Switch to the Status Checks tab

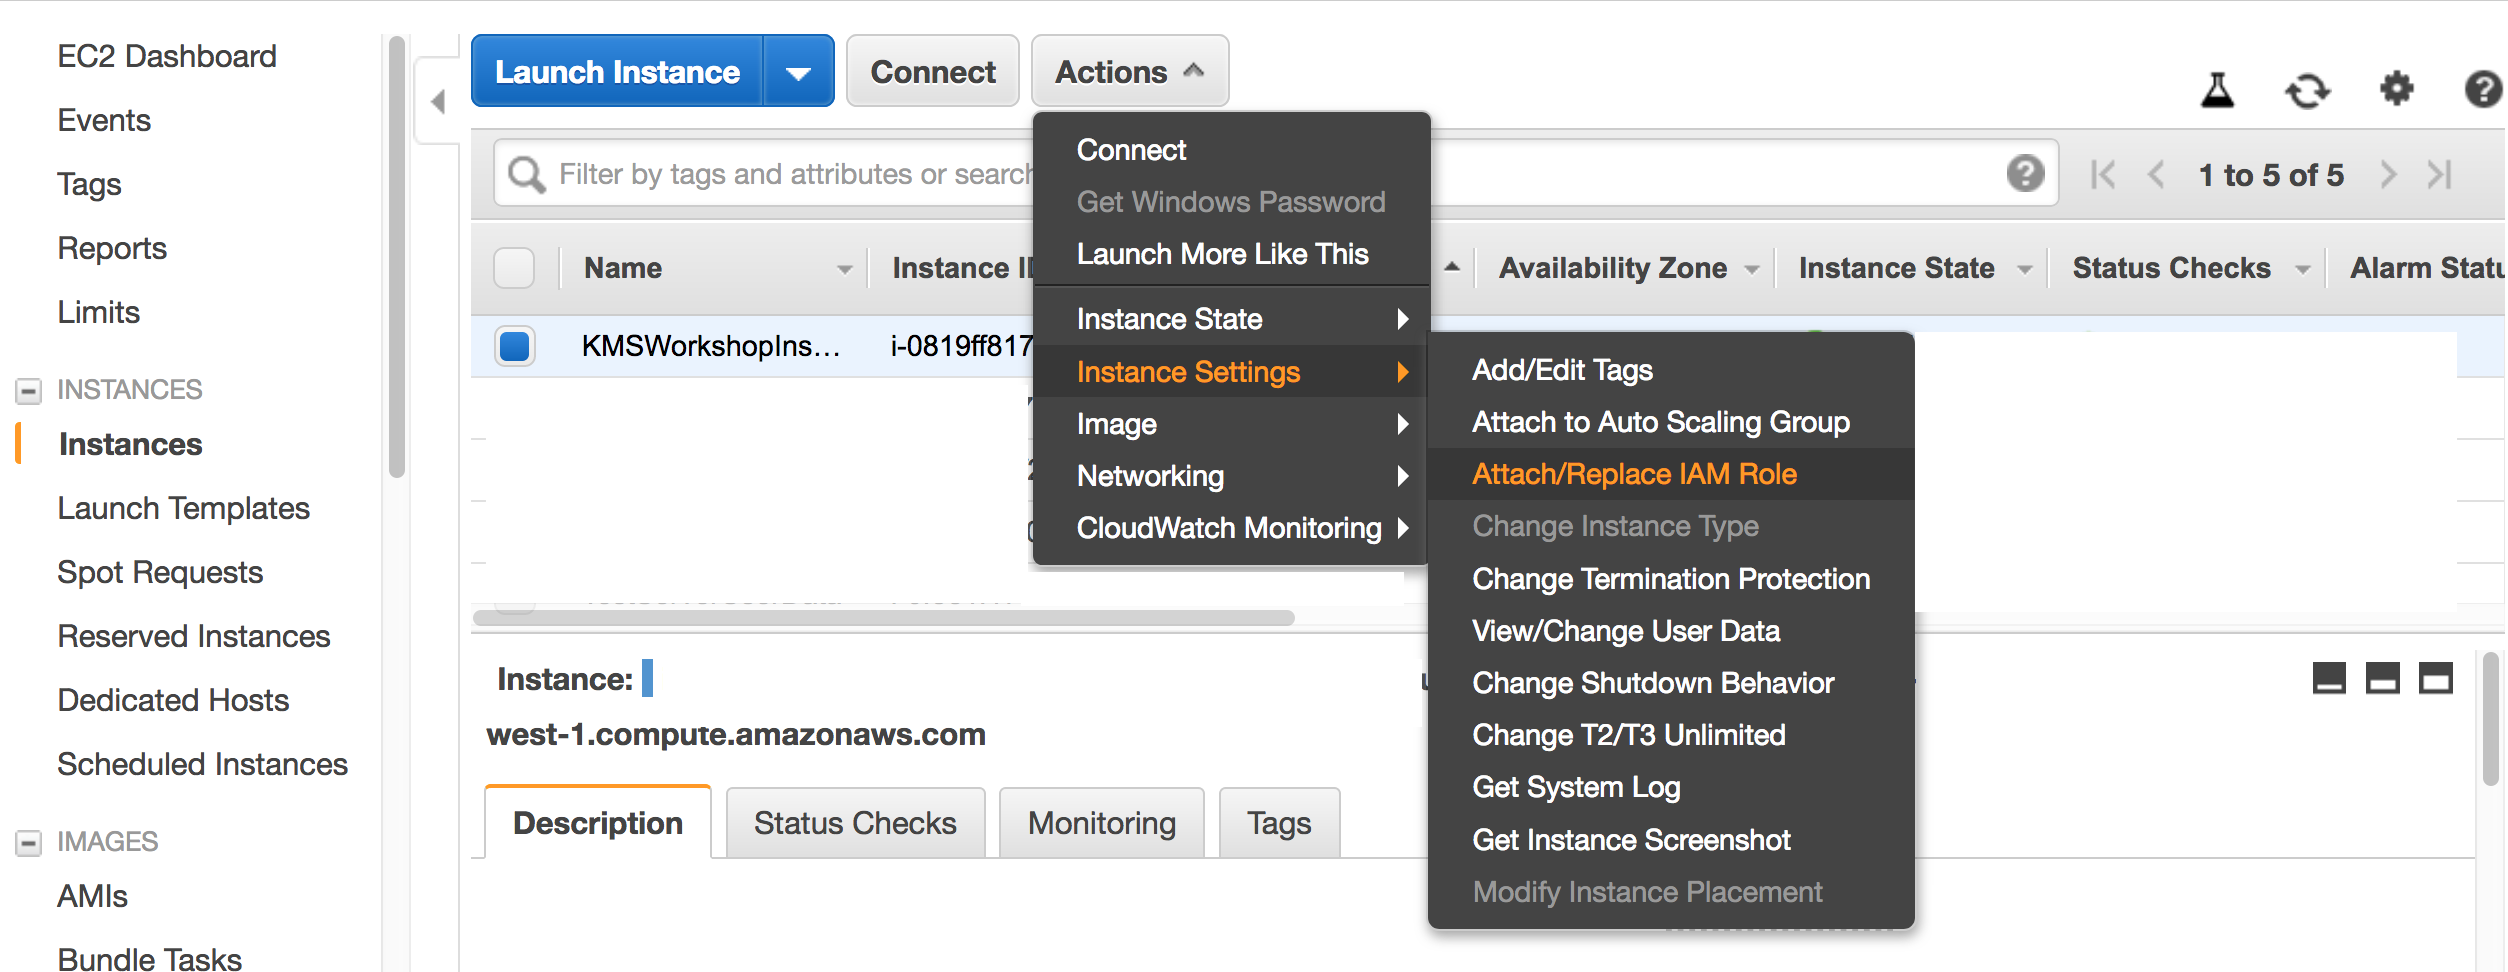855,823
